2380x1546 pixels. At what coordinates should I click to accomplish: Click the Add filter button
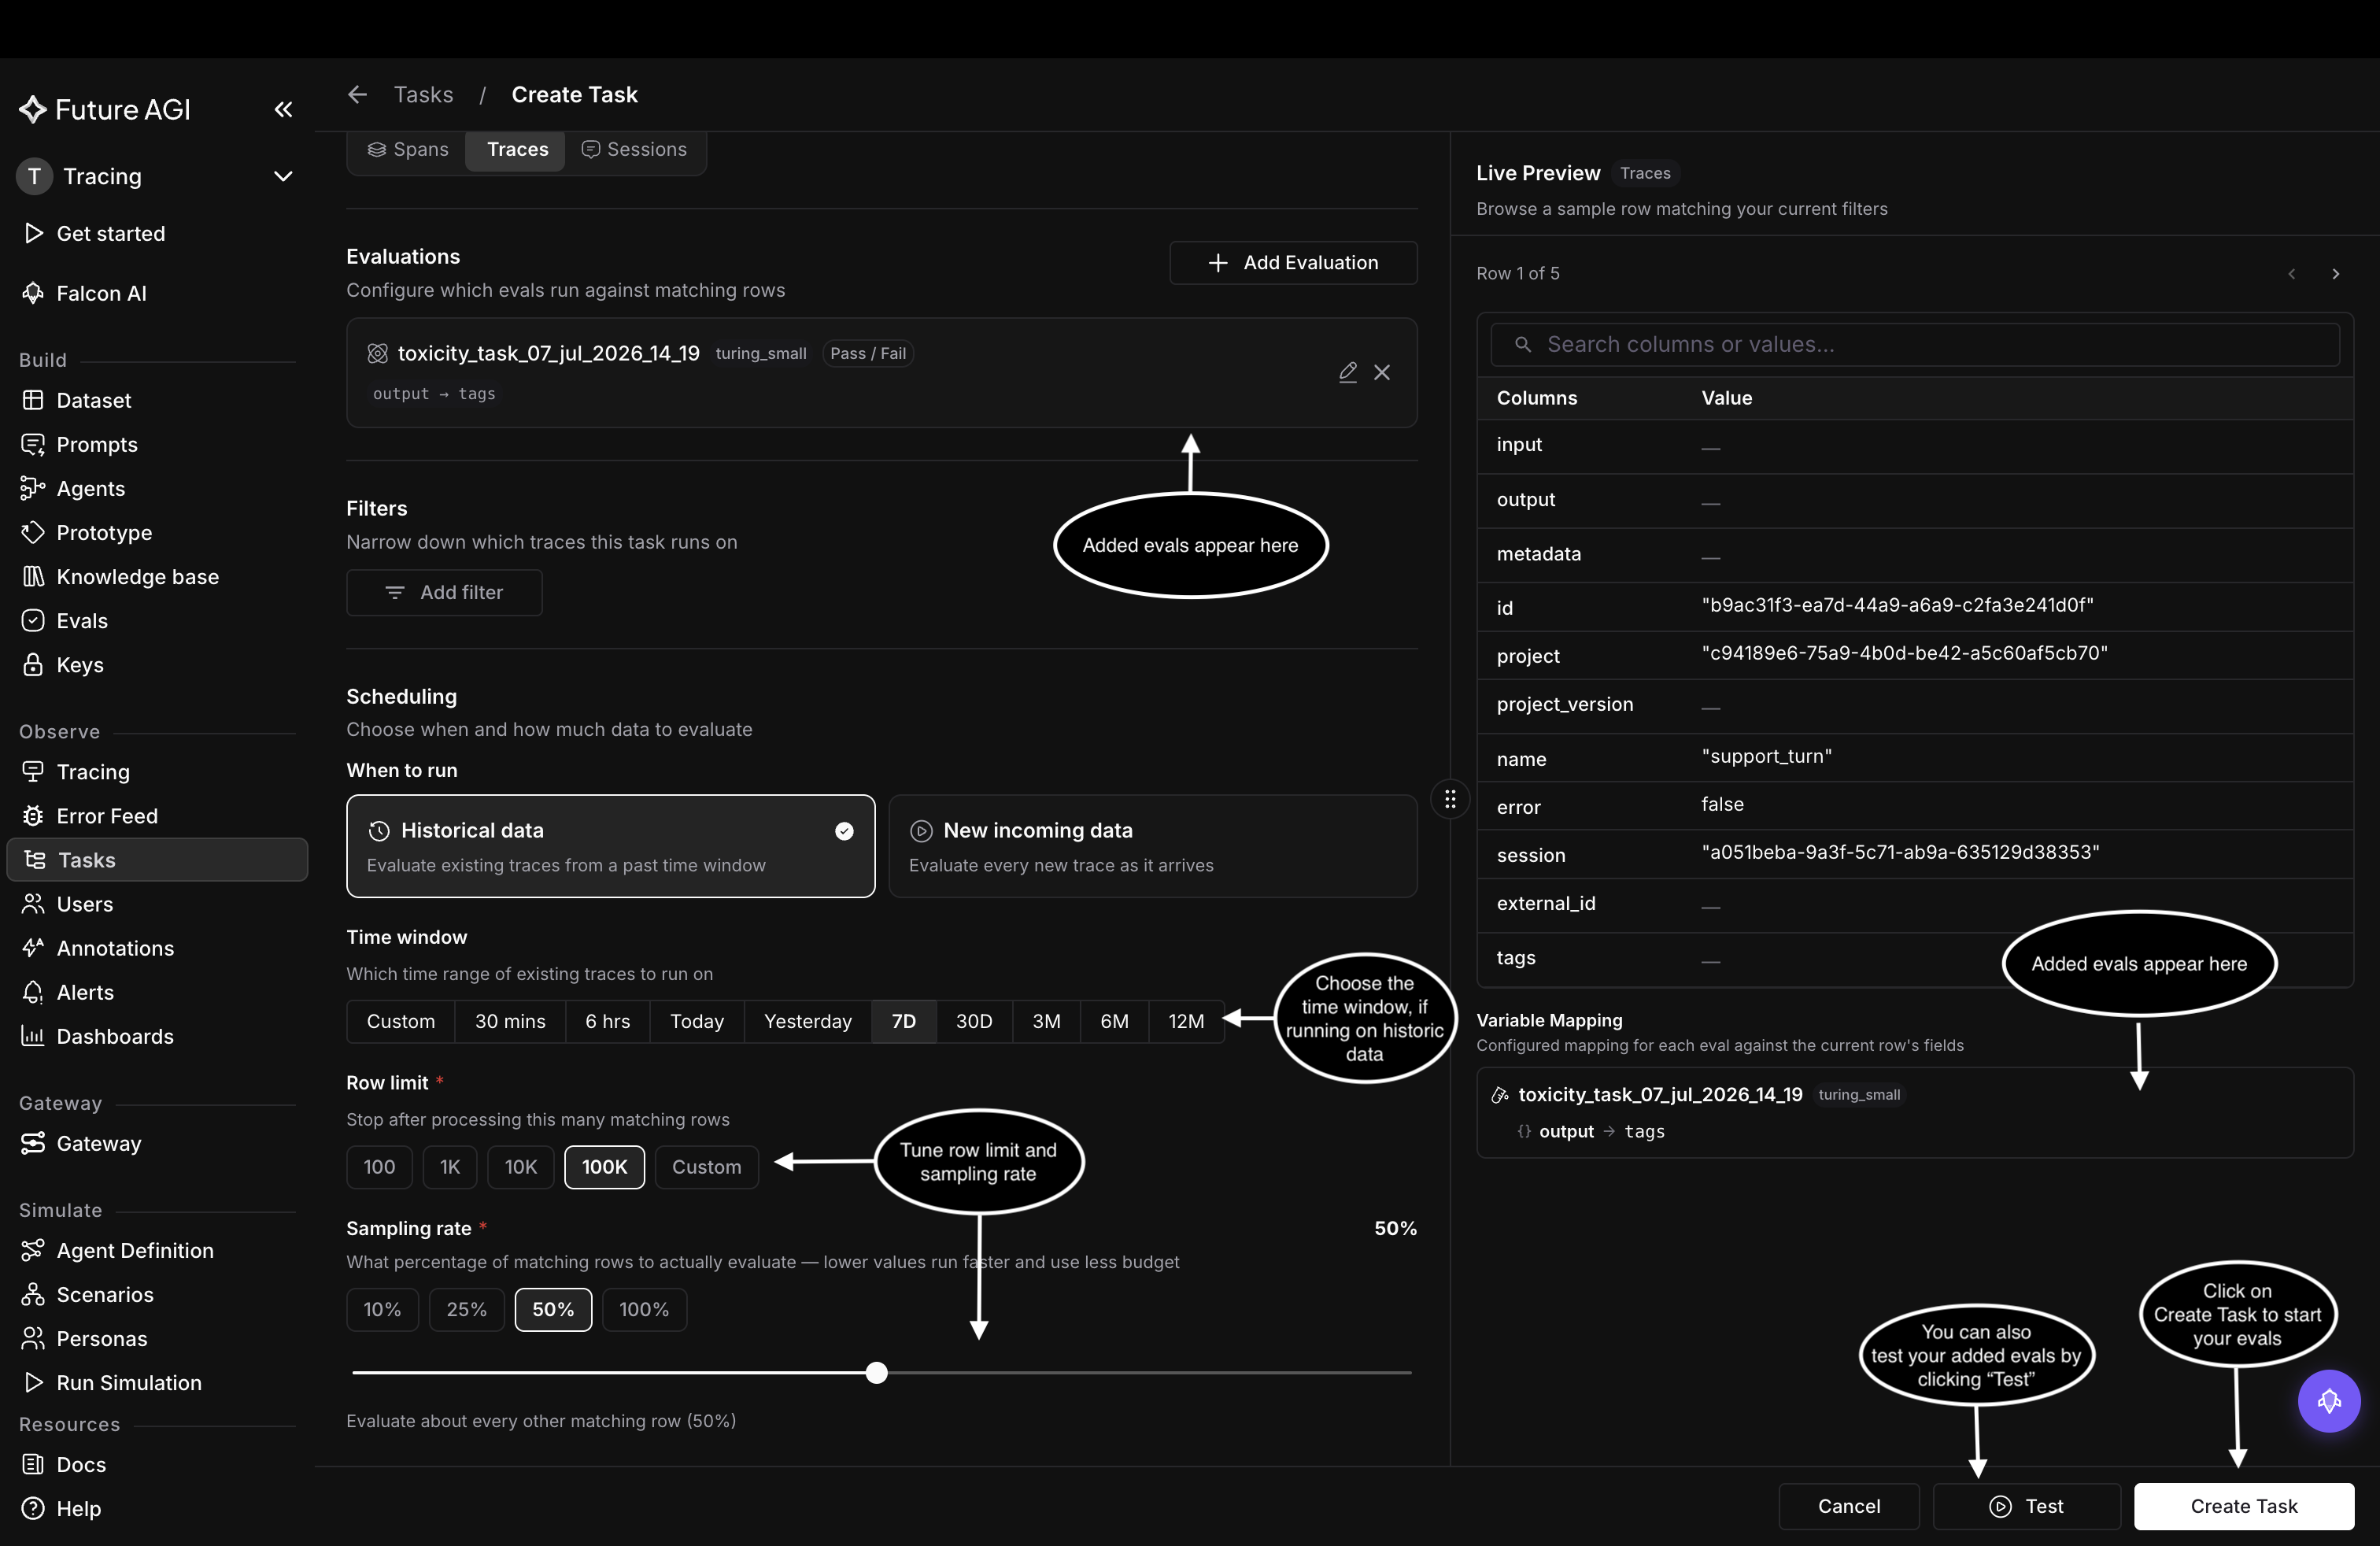[444, 593]
